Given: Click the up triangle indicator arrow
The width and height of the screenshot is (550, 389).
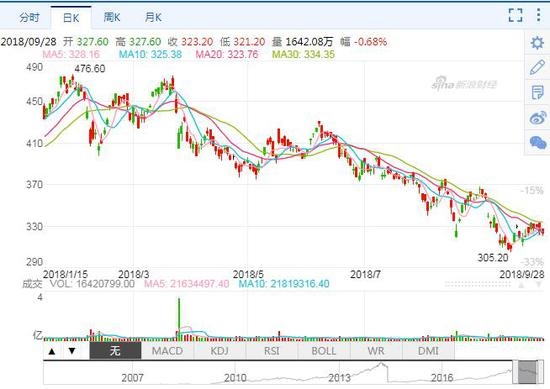Looking at the screenshot, I should 52,351.
